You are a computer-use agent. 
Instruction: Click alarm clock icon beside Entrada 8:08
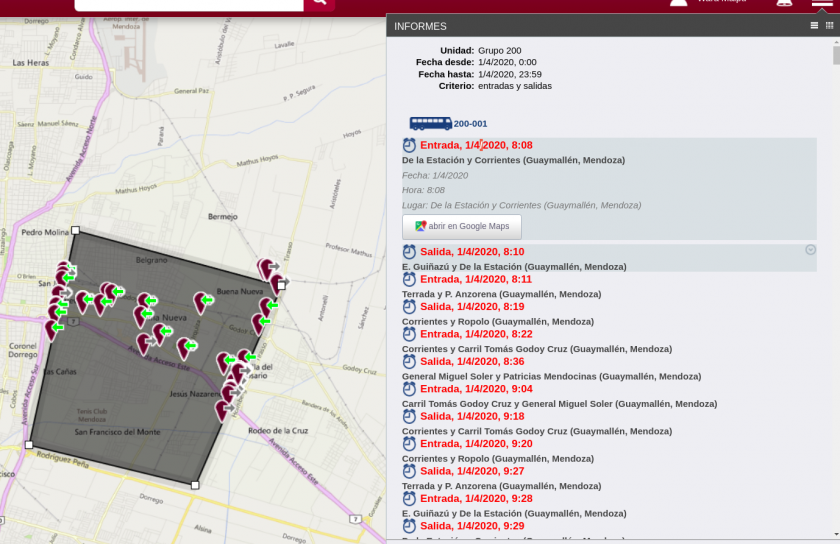point(409,145)
